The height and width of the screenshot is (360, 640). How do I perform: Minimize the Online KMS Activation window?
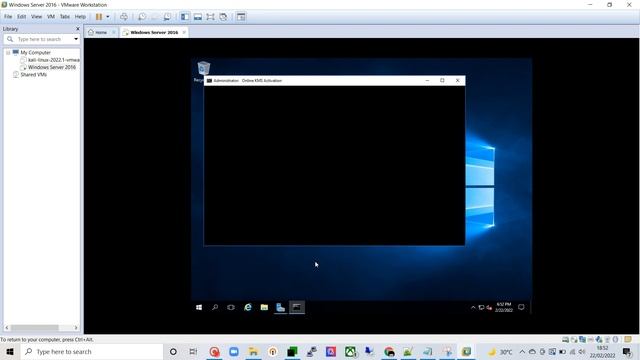point(427,80)
